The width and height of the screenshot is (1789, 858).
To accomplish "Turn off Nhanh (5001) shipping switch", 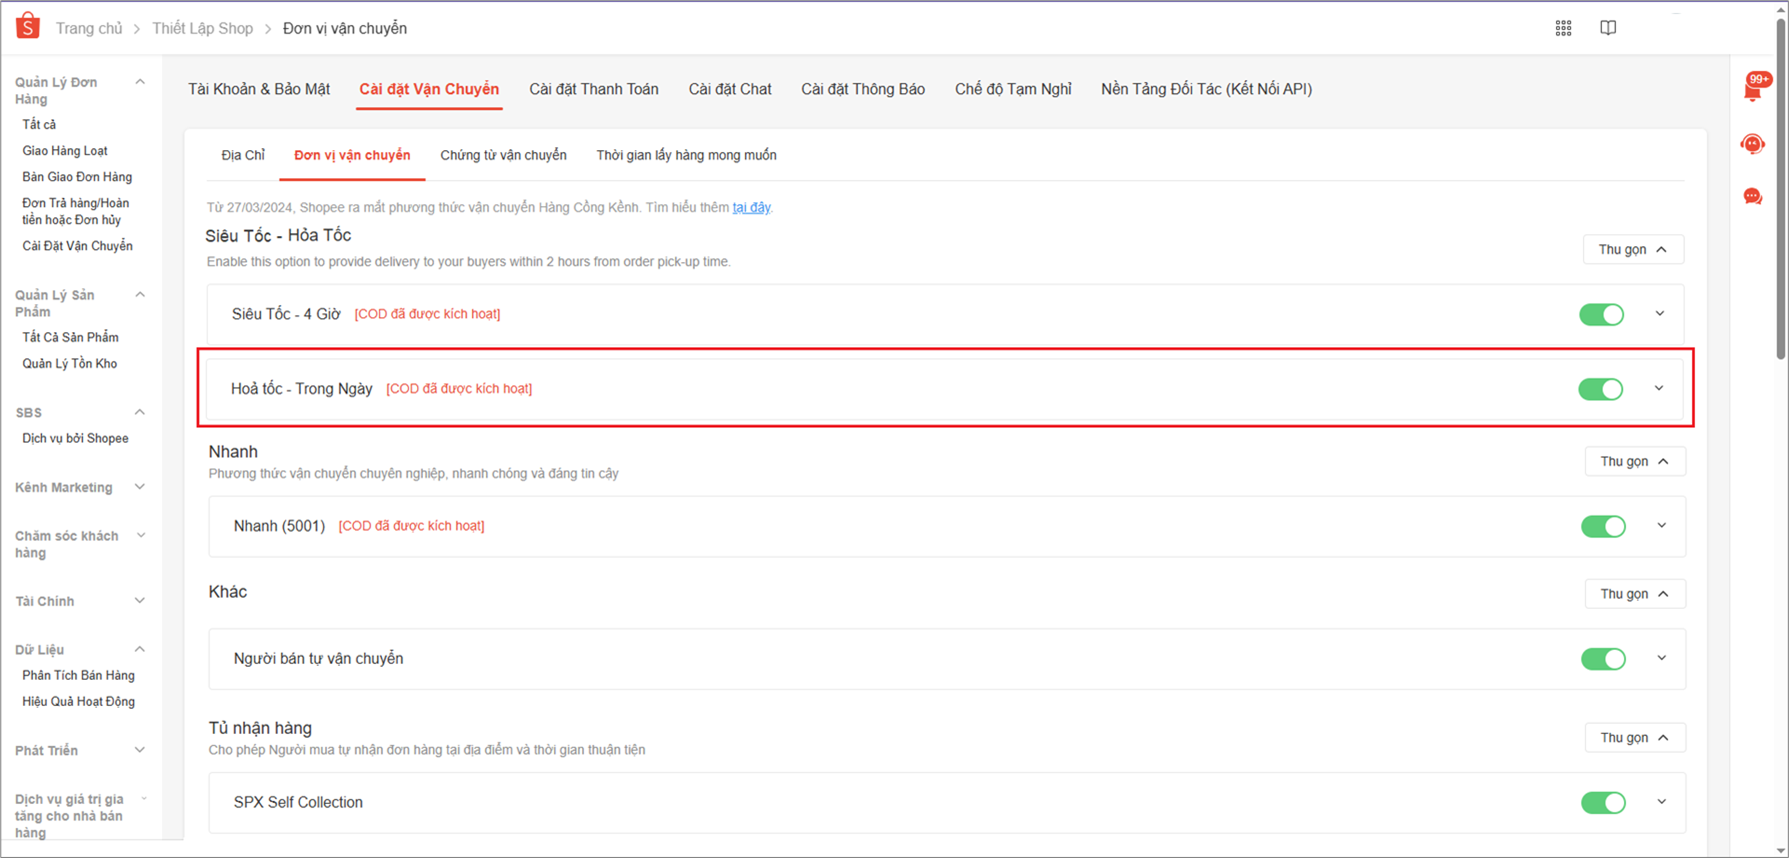I will click(x=1602, y=526).
